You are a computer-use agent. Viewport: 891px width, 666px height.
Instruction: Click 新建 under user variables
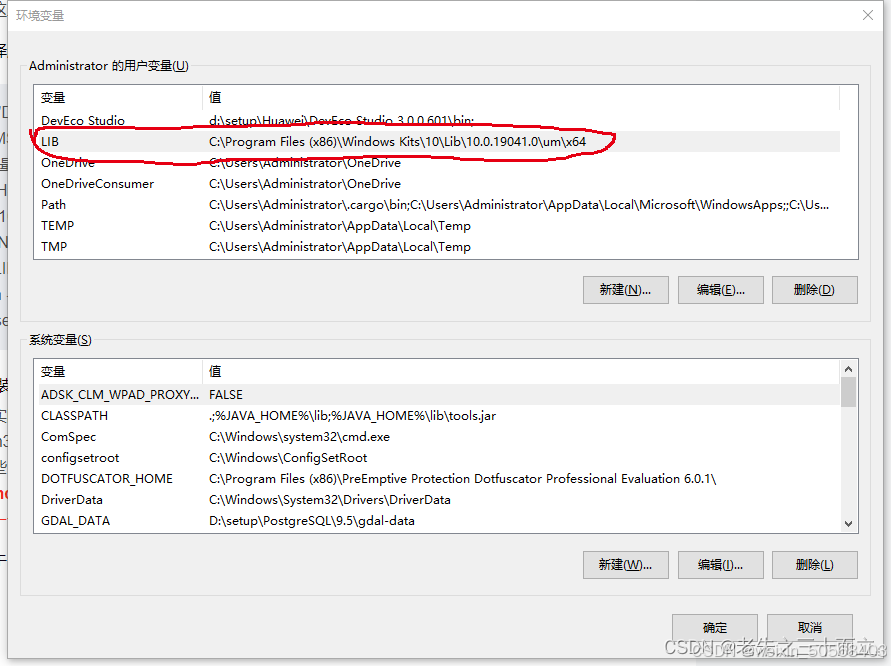625,289
